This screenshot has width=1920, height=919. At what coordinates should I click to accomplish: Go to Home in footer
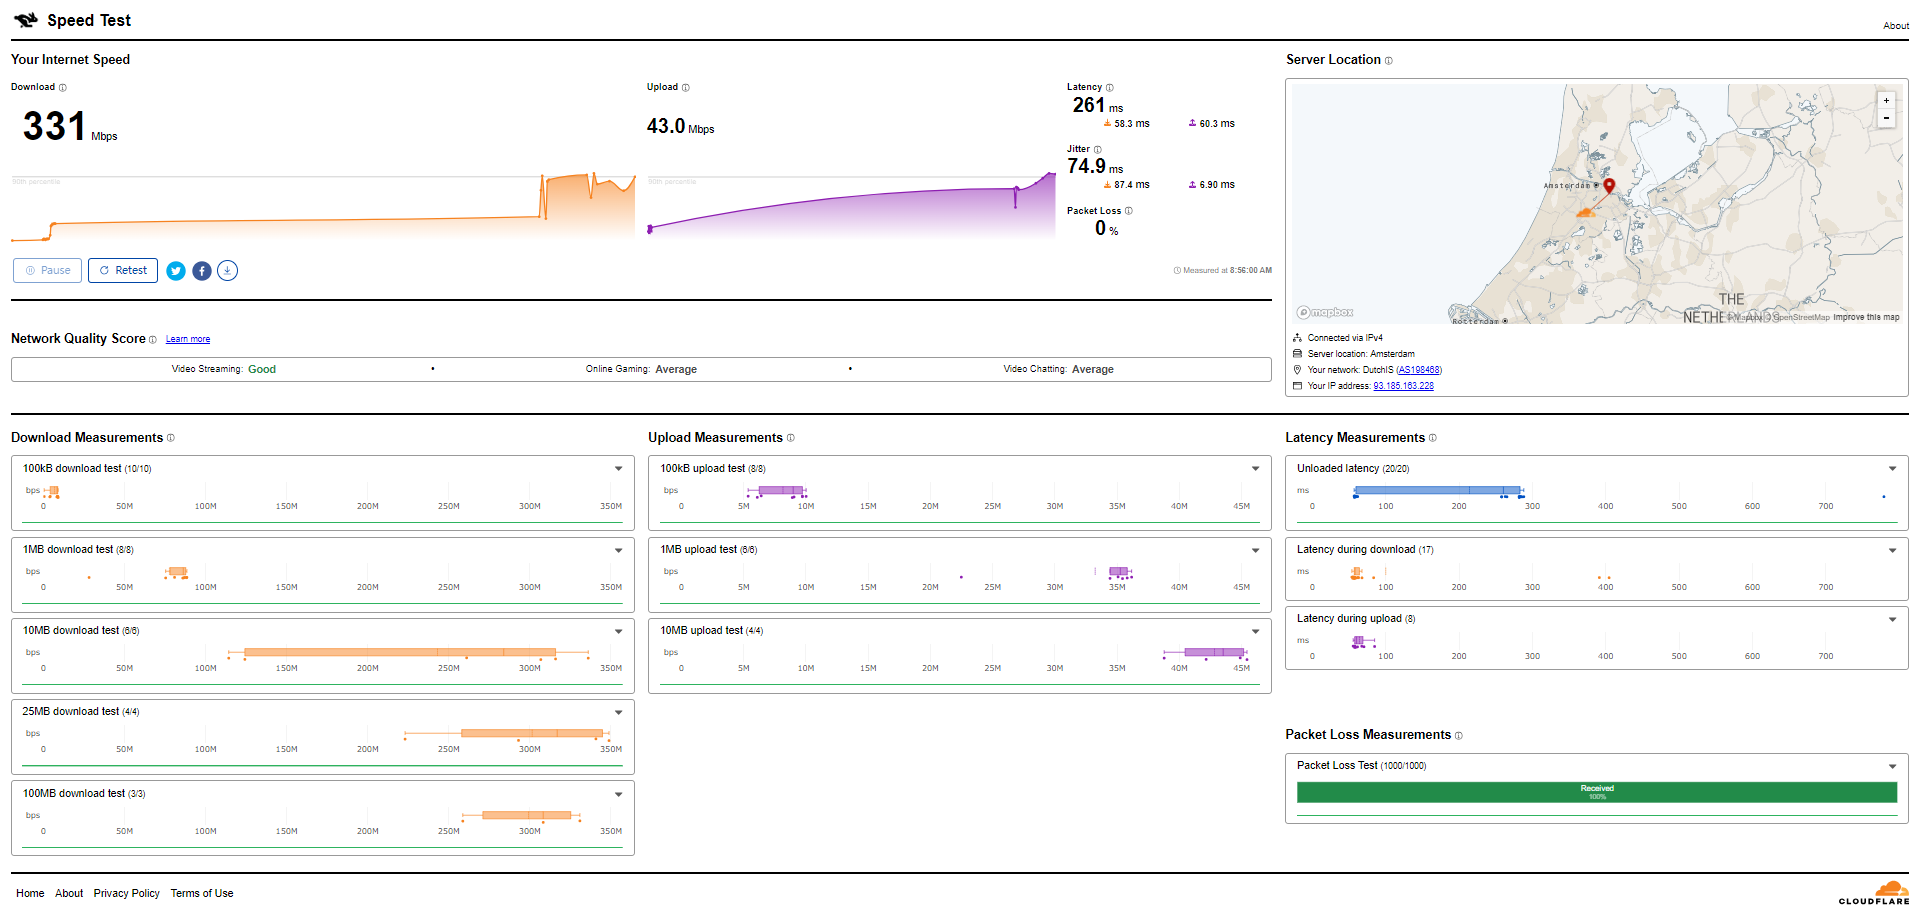(x=30, y=894)
